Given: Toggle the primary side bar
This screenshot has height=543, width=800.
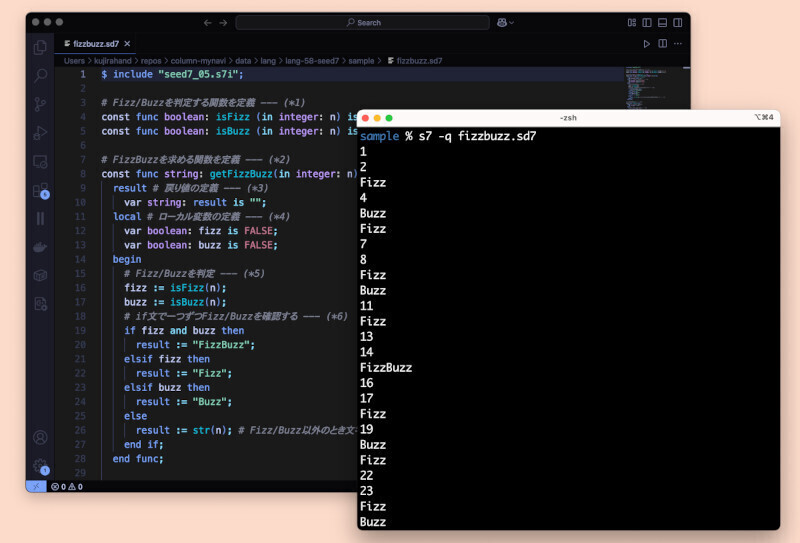Looking at the screenshot, I should [x=647, y=22].
